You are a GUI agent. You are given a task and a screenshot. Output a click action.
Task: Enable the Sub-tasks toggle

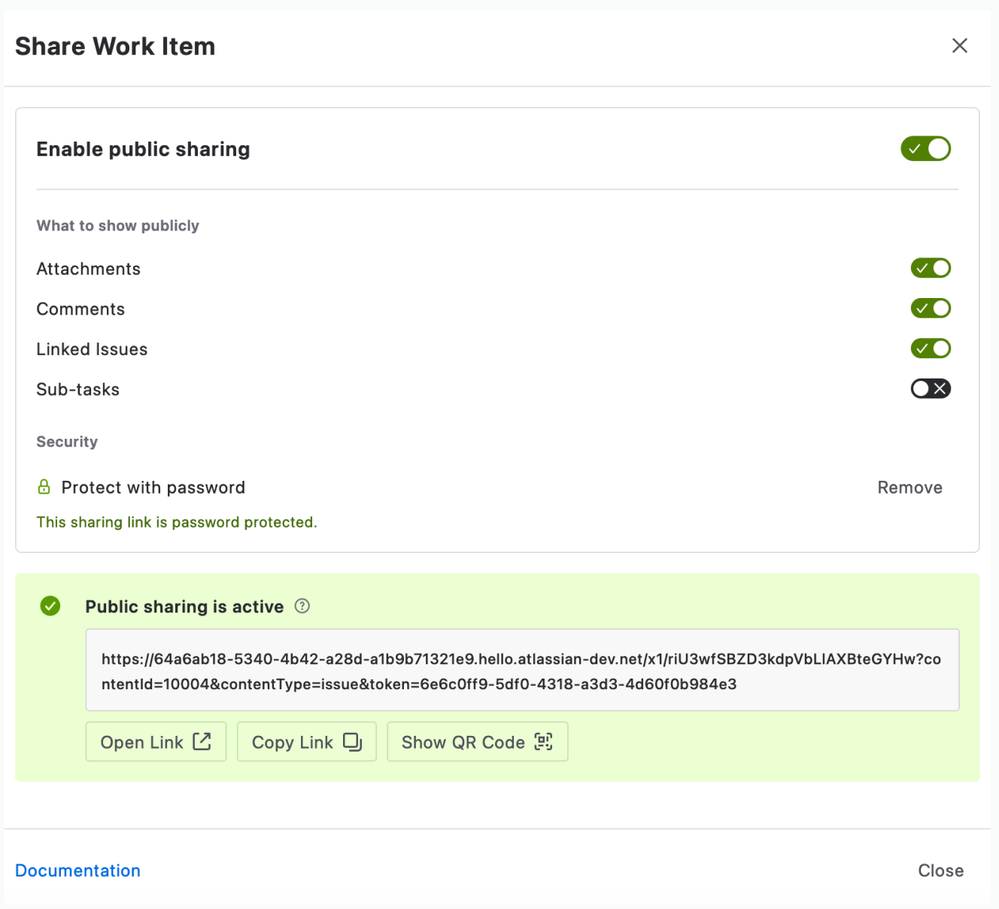(x=930, y=389)
